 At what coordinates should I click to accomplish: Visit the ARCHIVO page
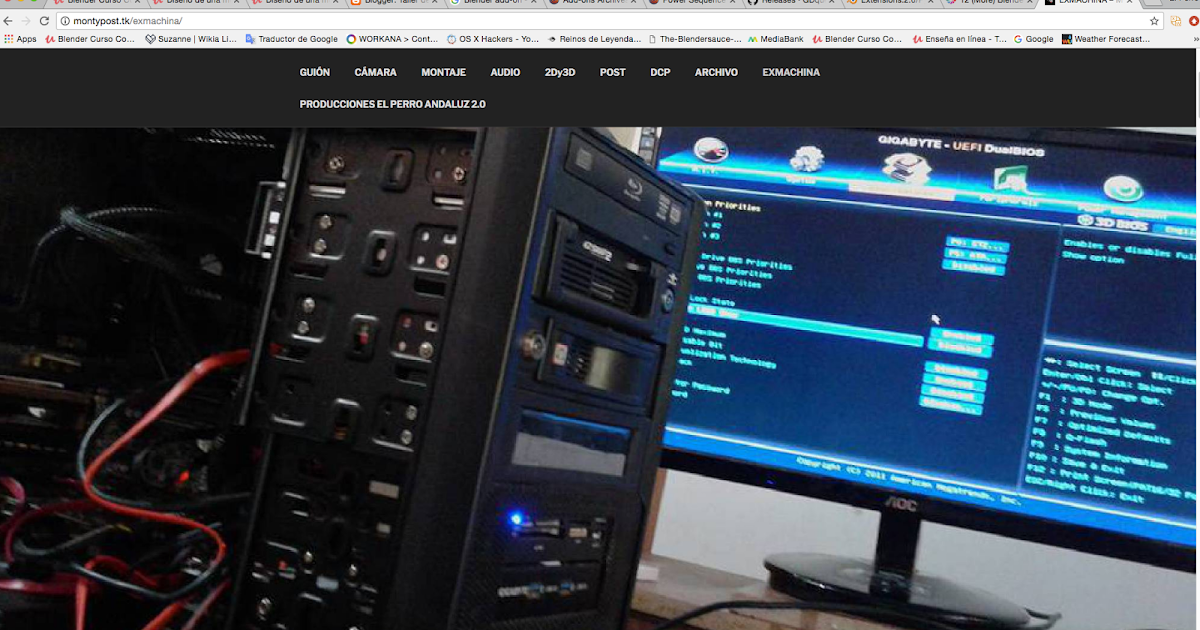coord(716,72)
